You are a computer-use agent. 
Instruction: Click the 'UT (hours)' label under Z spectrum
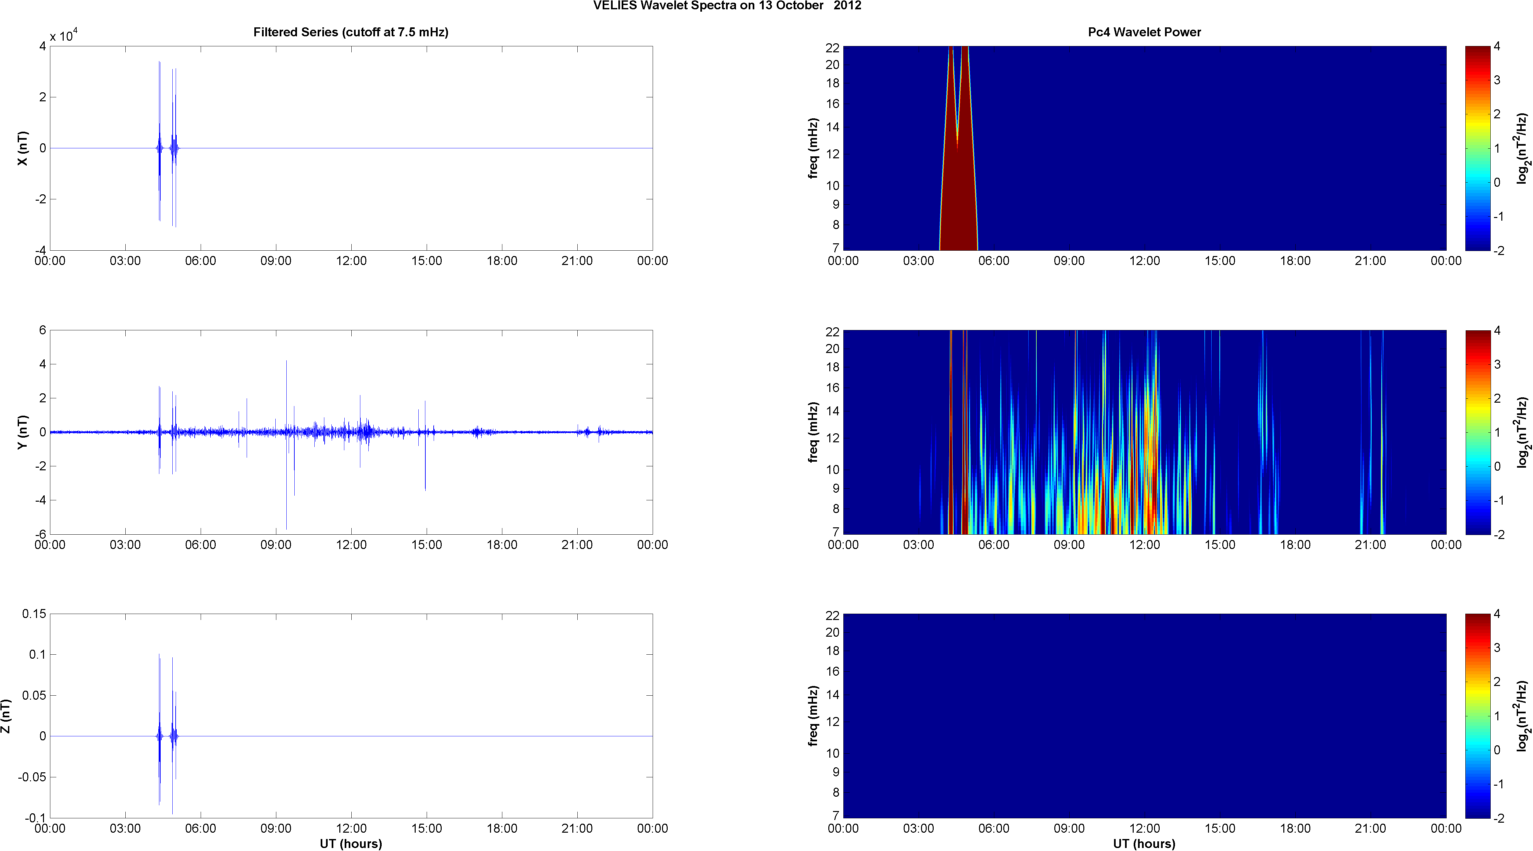tap(1144, 843)
